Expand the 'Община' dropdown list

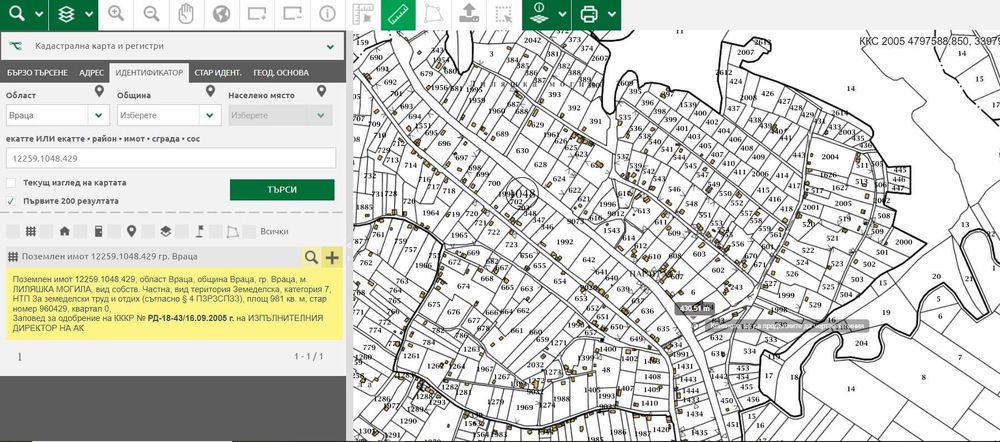[166, 116]
